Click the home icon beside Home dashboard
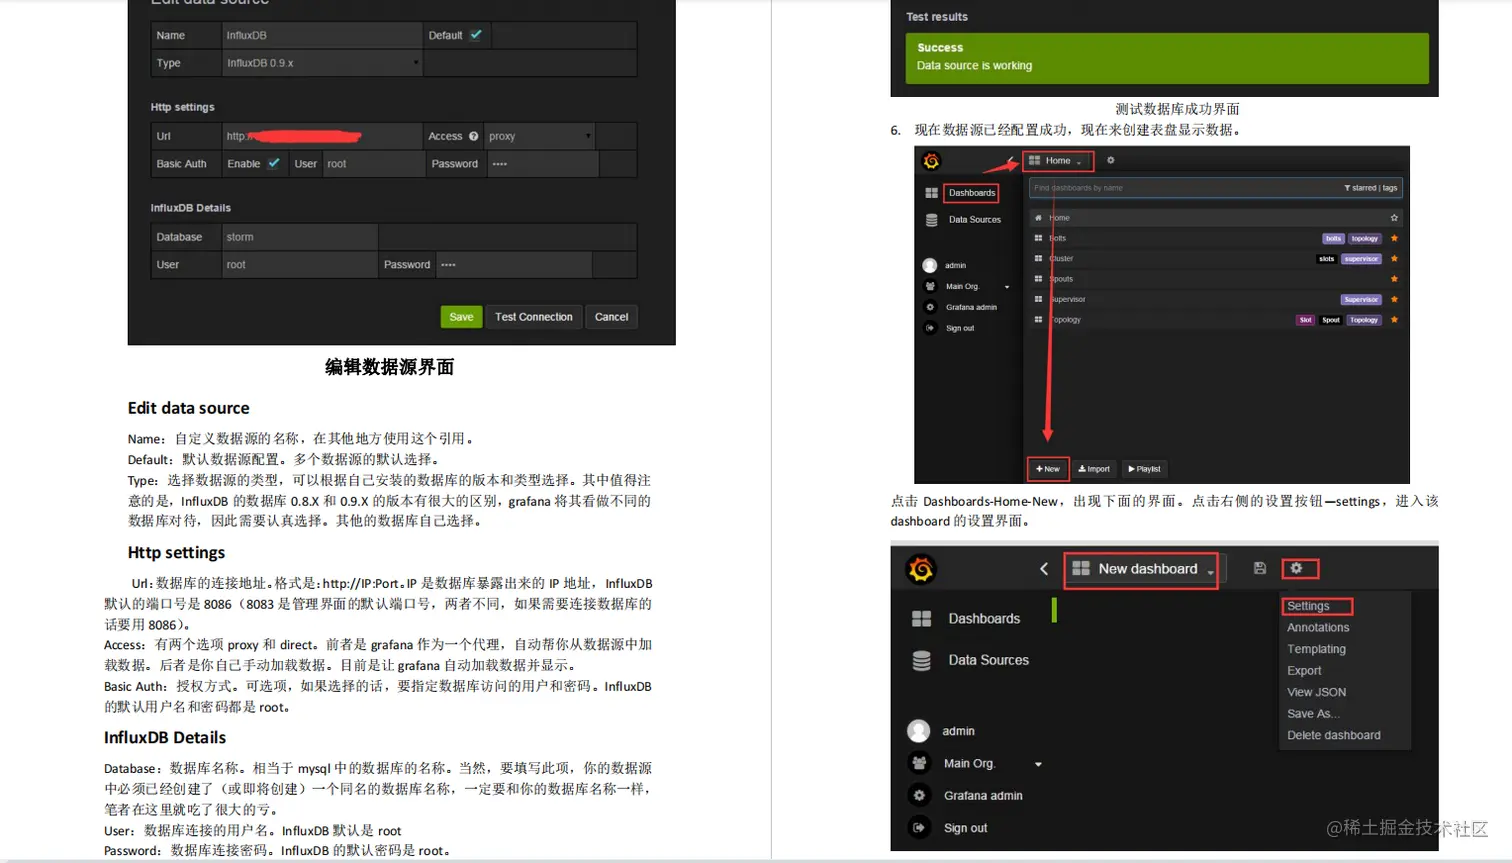This screenshot has height=863, width=1512. coord(1040,217)
